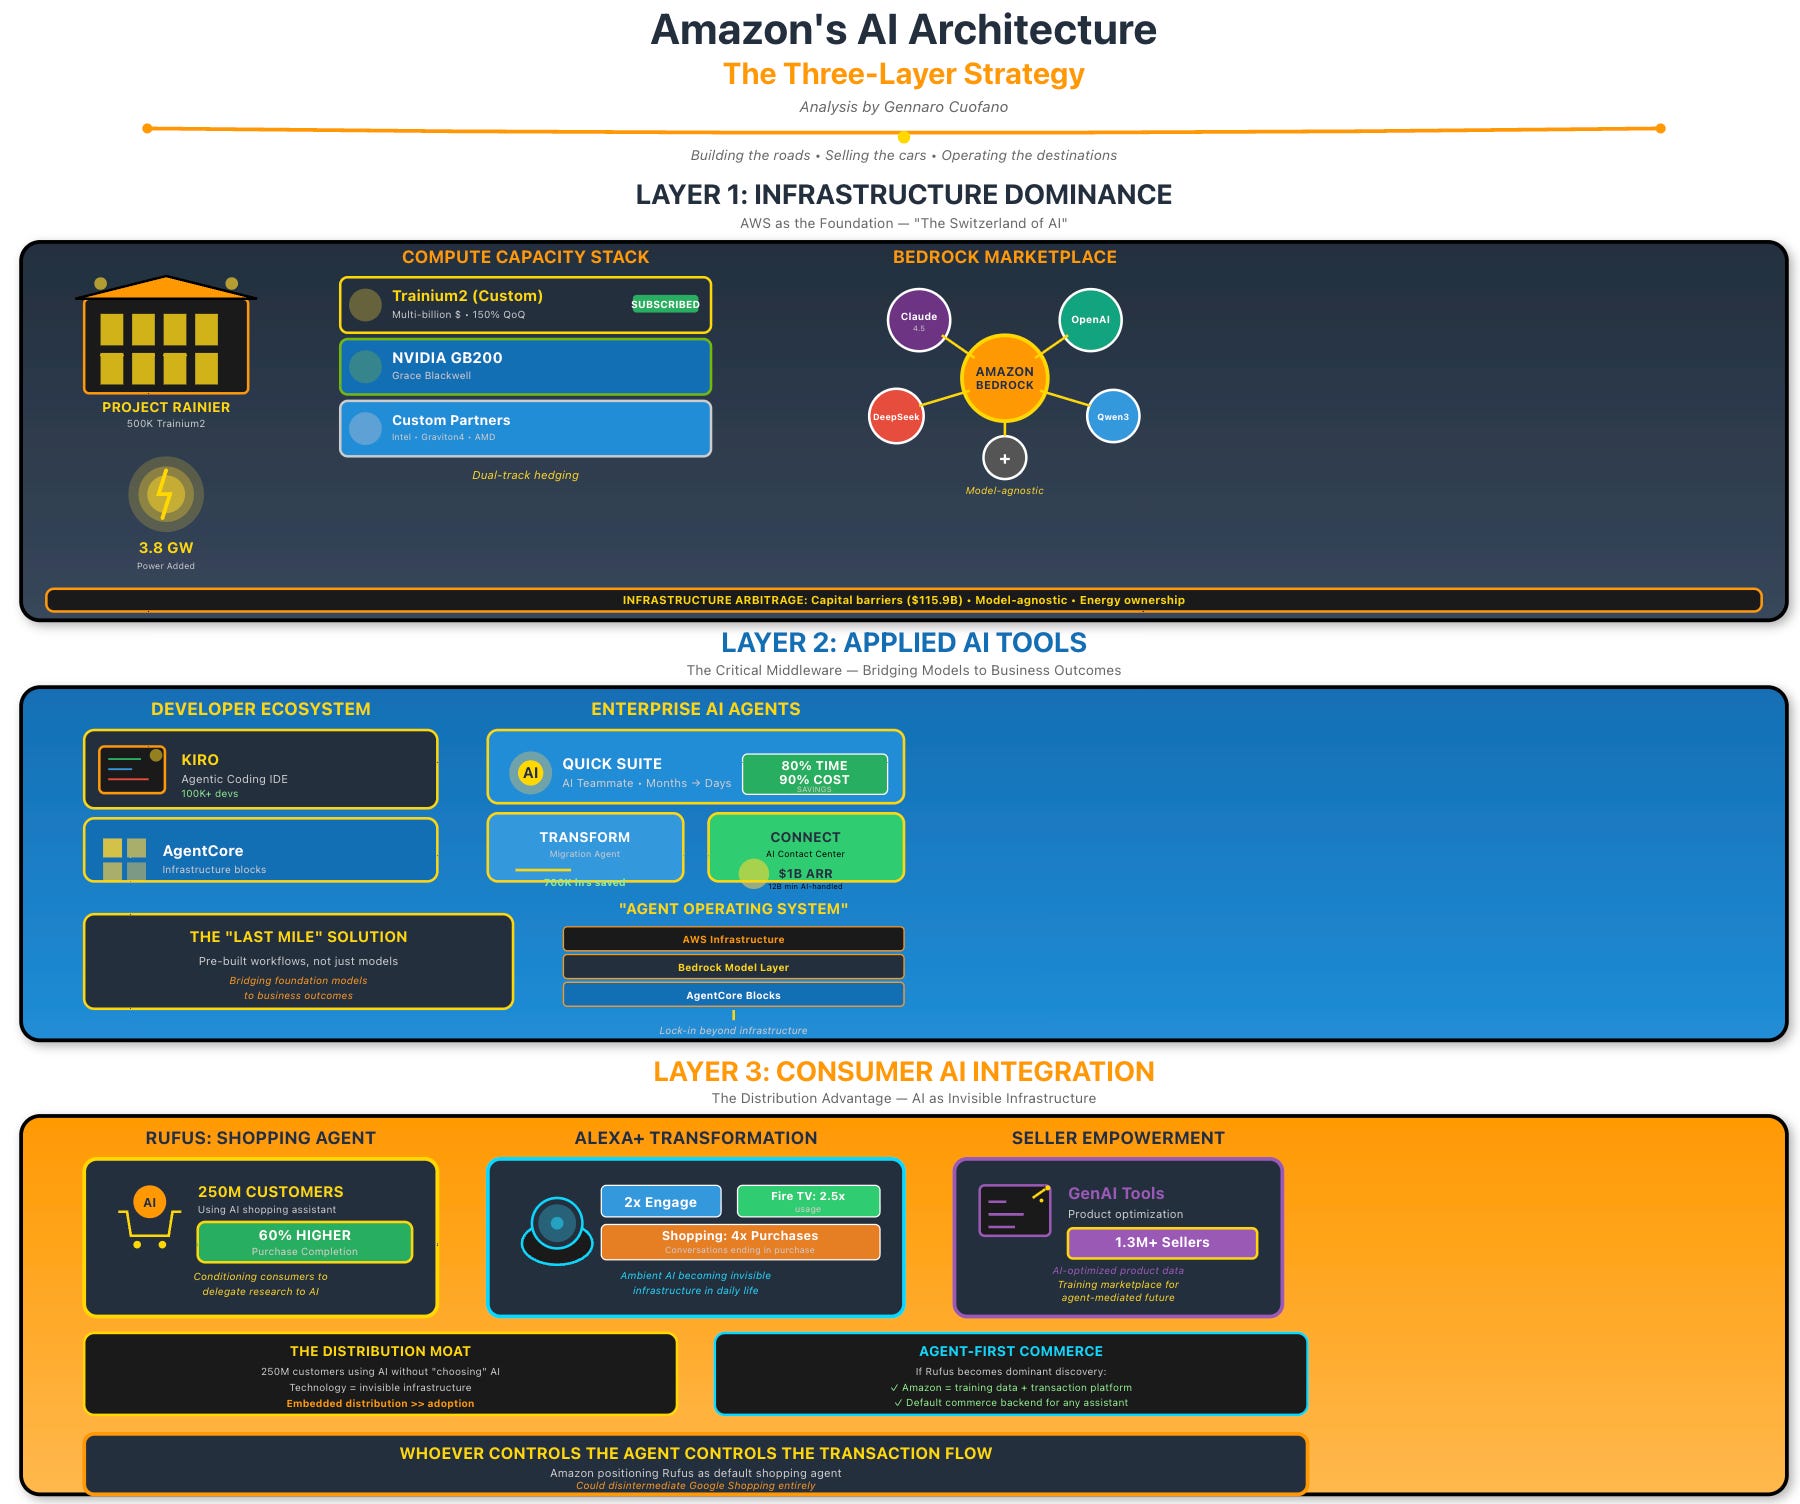1800x1504 pixels.
Task: Click the Shopping 4x Purchases orange badge
Action: coord(740,1241)
